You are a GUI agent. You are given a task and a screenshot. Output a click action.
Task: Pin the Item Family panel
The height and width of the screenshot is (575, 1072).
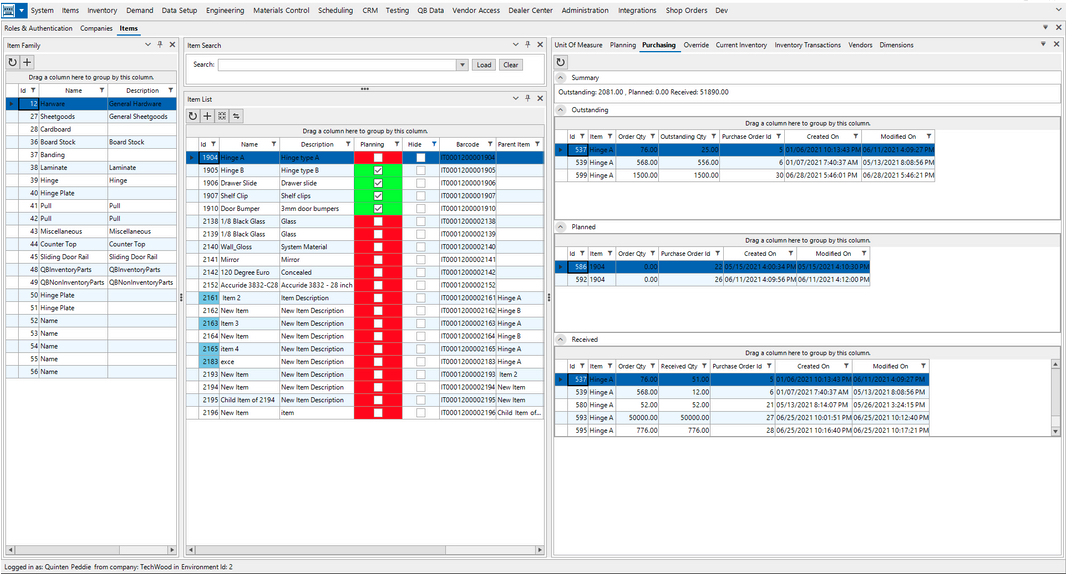pyautogui.click(x=160, y=44)
